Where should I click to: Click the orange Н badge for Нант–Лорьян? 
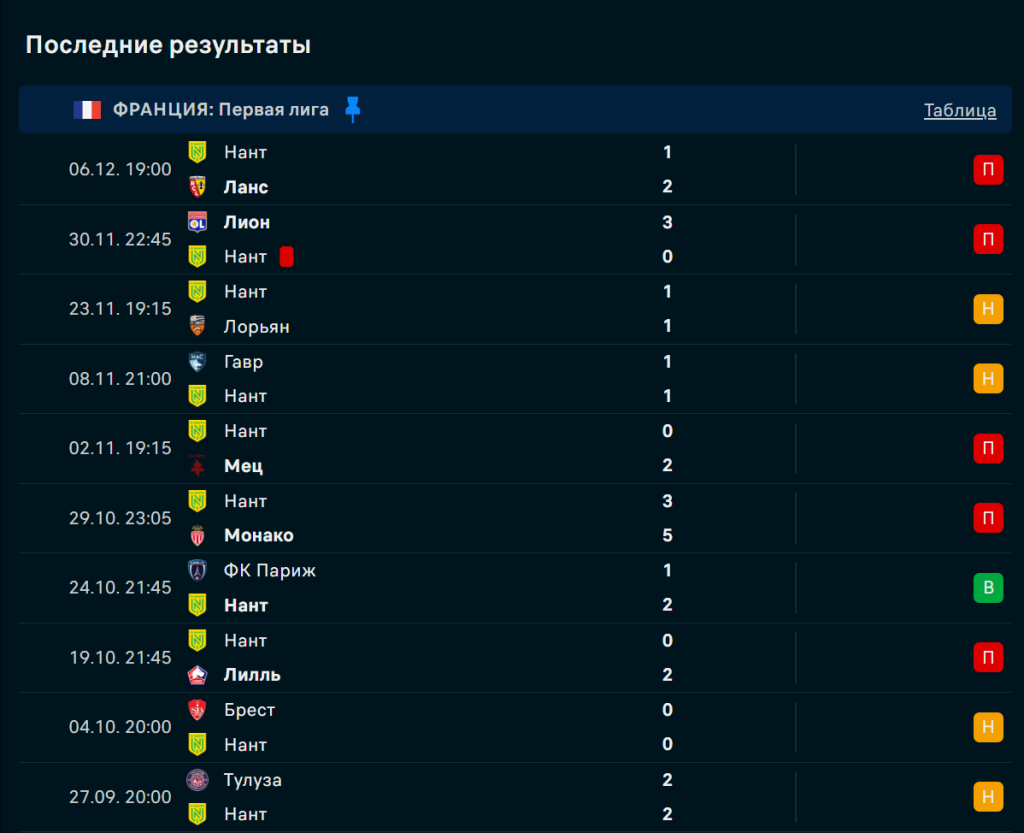pyautogui.click(x=988, y=309)
